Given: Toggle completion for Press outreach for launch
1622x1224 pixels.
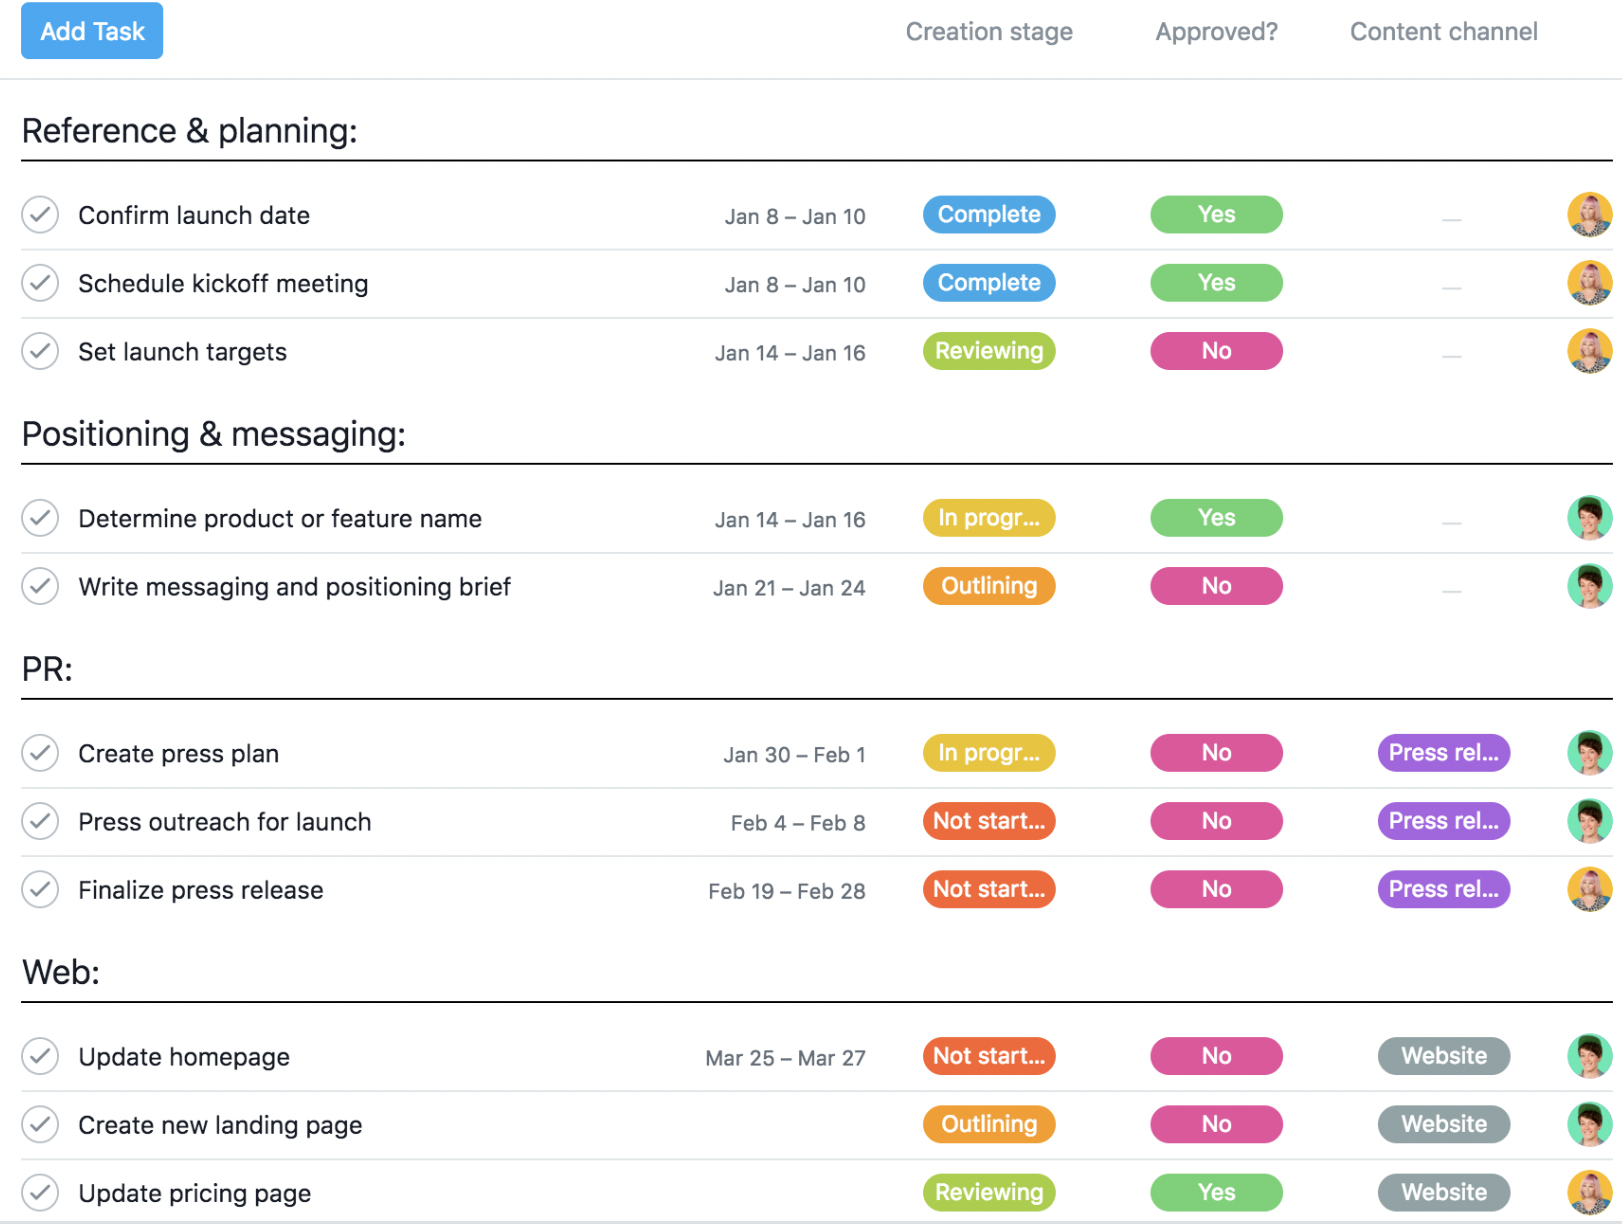Looking at the screenshot, I should [x=40, y=821].
